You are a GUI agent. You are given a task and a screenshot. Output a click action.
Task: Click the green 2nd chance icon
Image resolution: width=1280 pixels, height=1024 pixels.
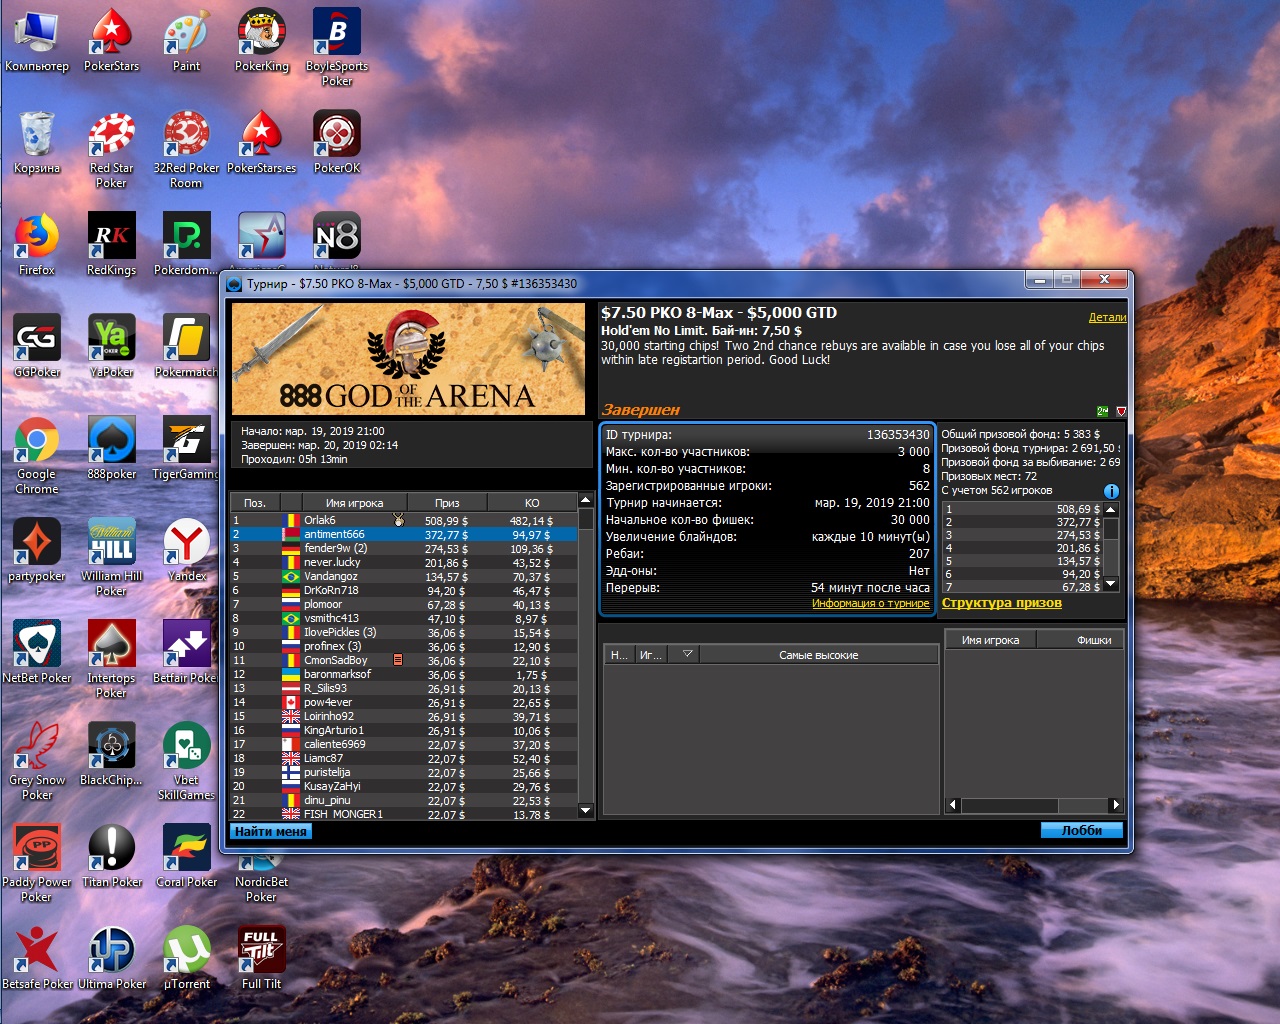(x=1103, y=411)
